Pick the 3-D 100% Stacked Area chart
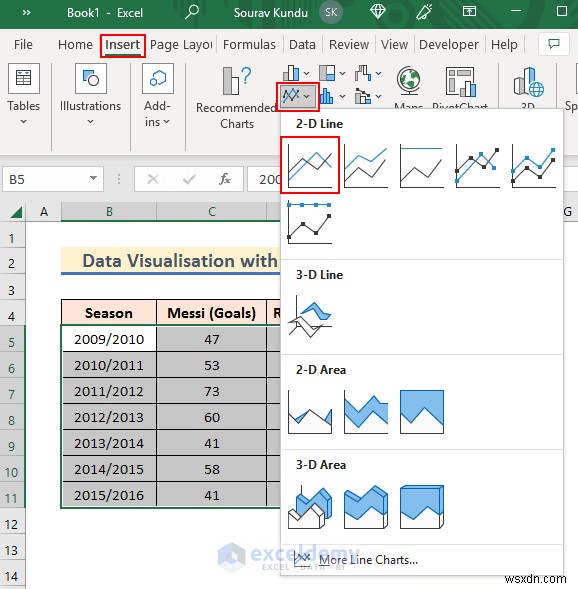 point(421,507)
